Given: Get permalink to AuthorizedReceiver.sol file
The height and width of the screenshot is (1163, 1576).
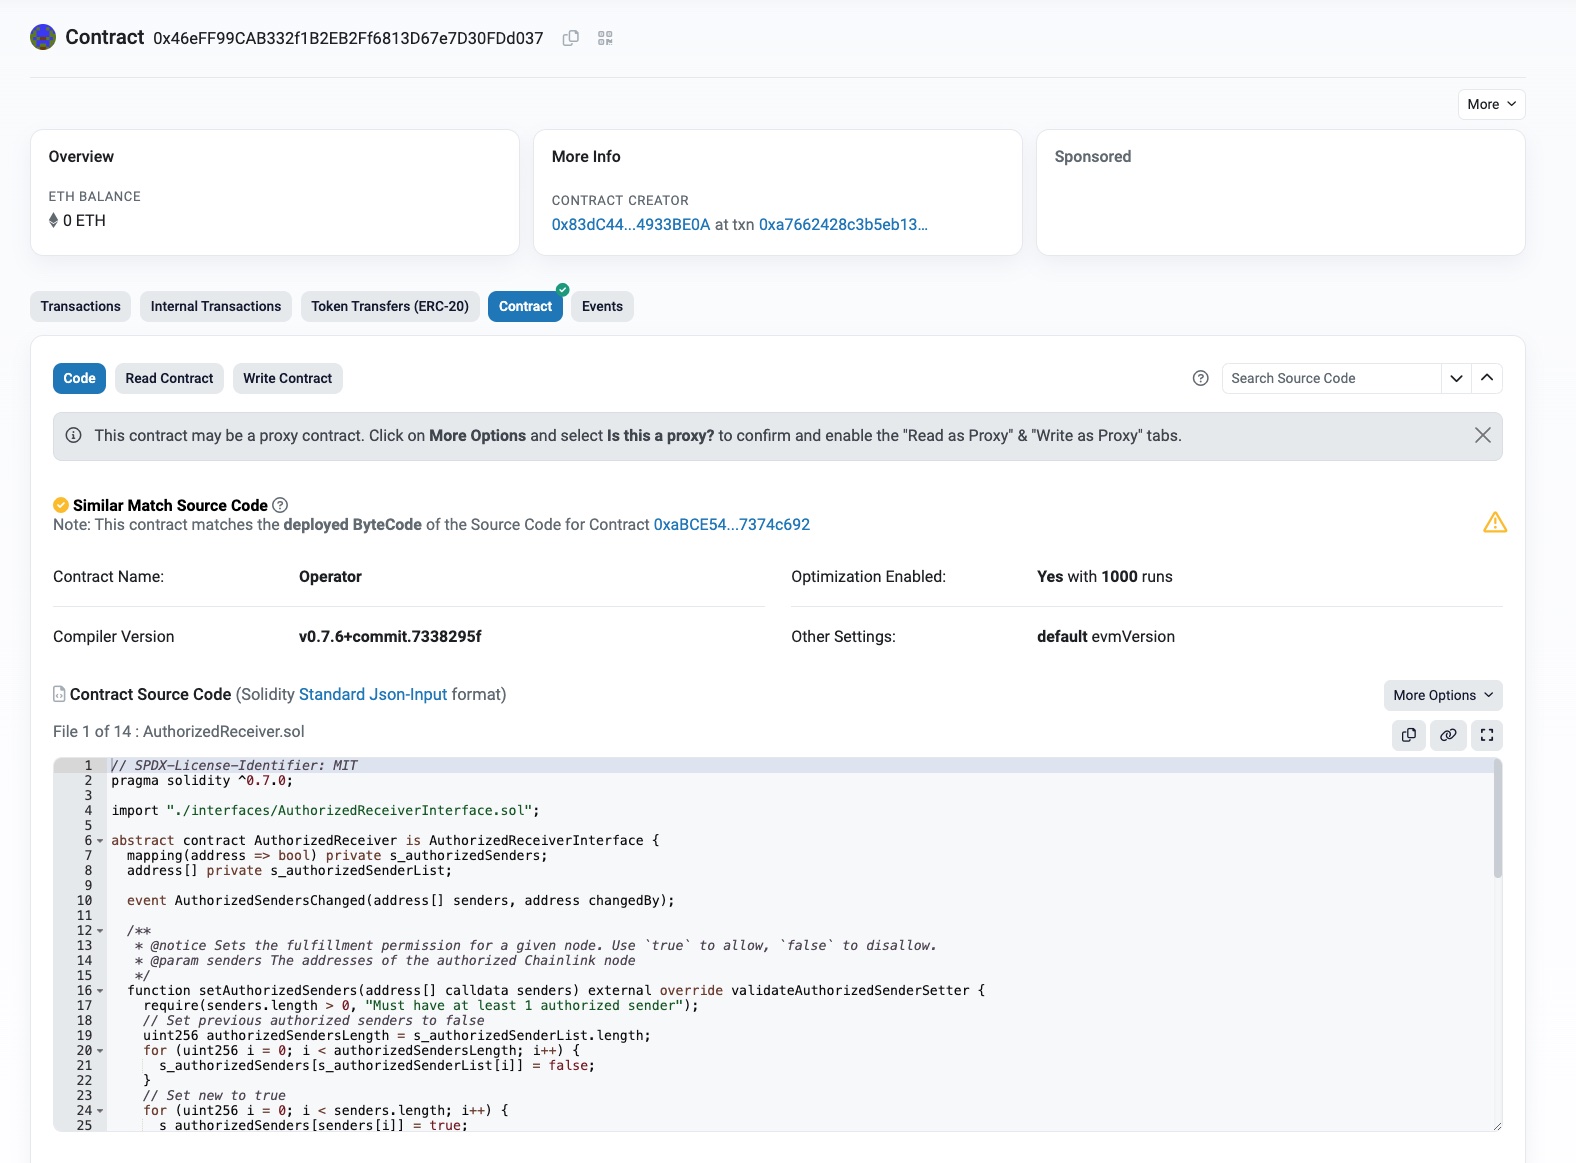Looking at the screenshot, I should click(x=1447, y=735).
